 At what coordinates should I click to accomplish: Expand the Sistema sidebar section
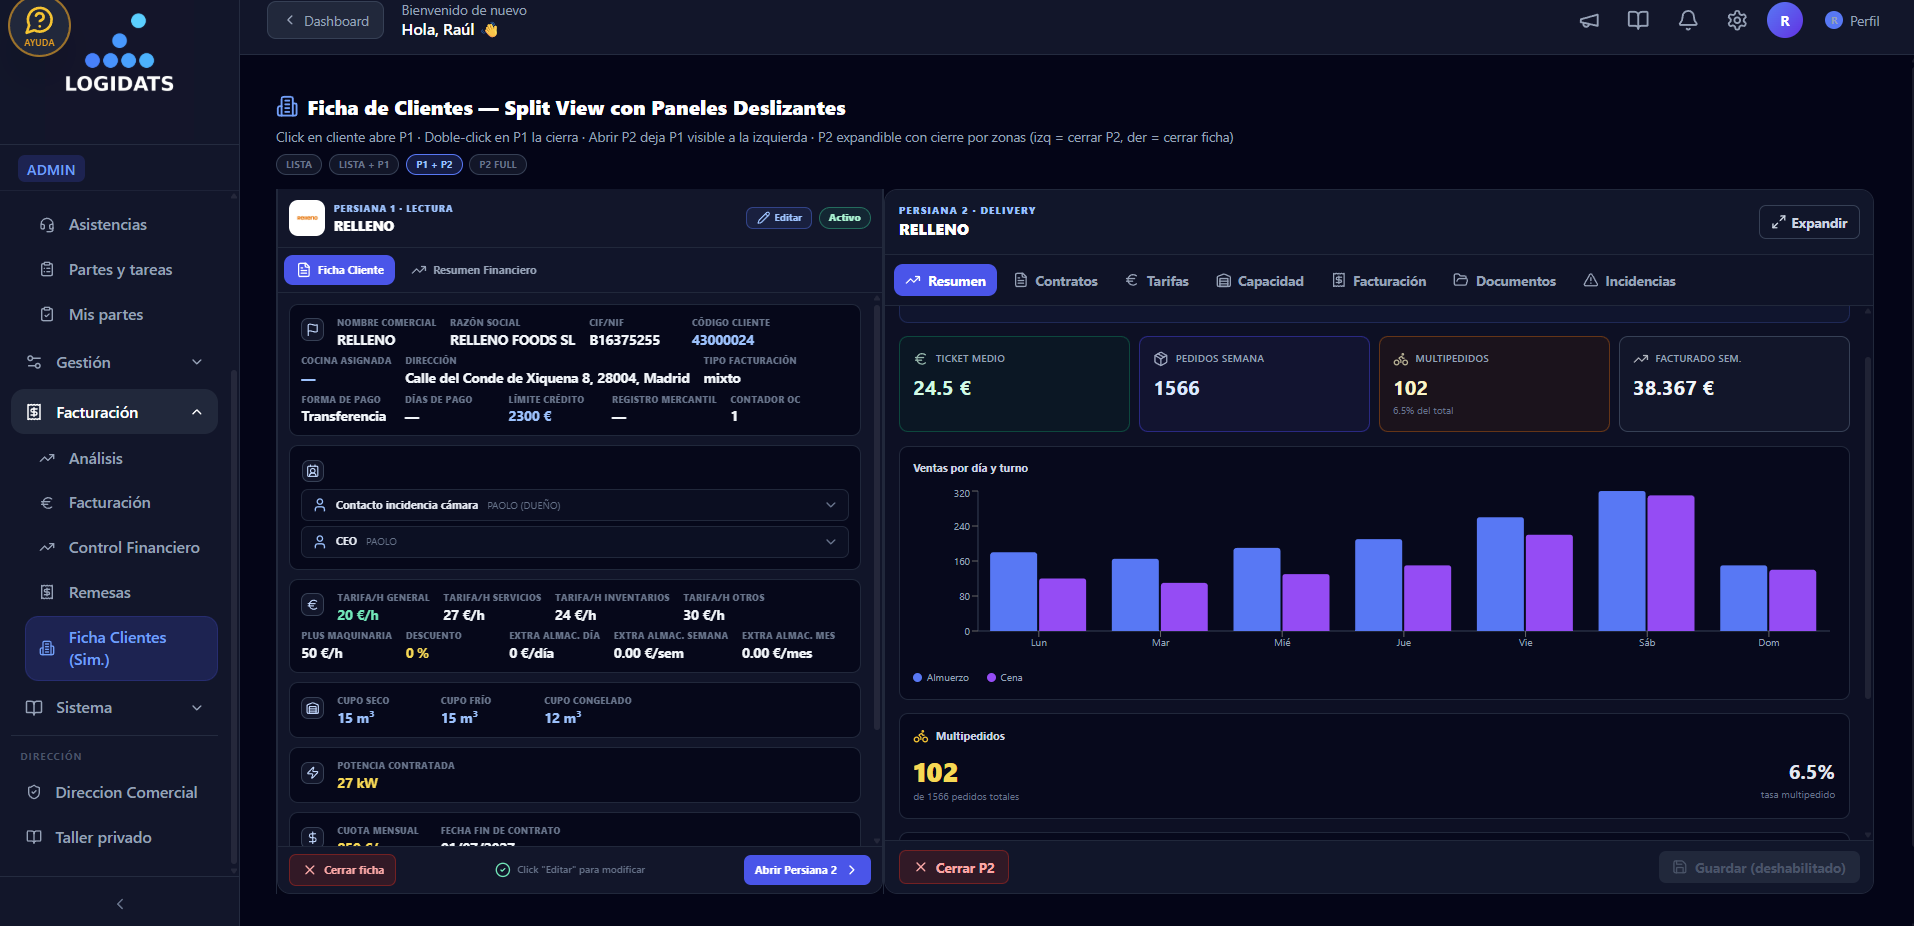[x=114, y=707]
